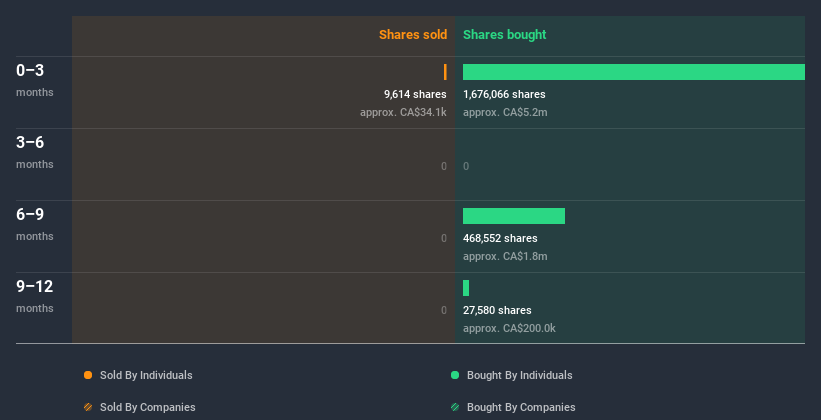This screenshot has height=420, width=821.
Task: Select the Shares sold column header
Action: (x=412, y=35)
